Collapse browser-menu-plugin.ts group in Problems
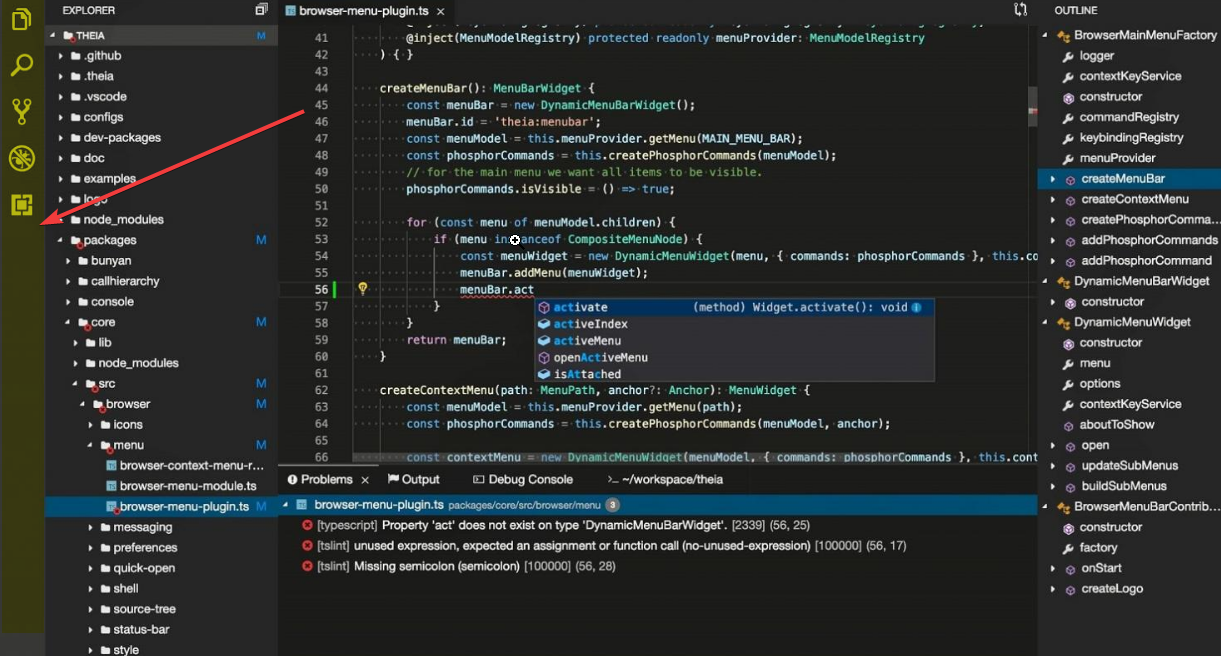 coord(286,505)
